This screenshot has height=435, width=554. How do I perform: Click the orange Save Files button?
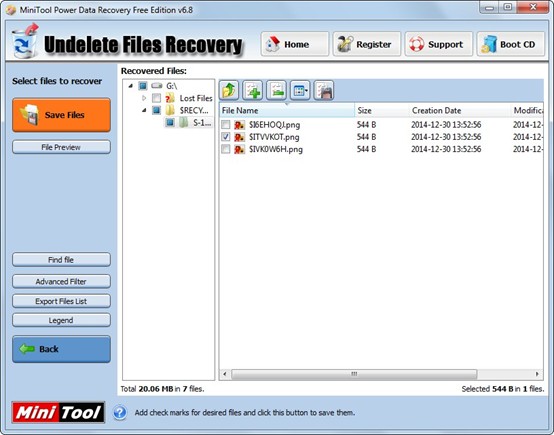click(61, 115)
